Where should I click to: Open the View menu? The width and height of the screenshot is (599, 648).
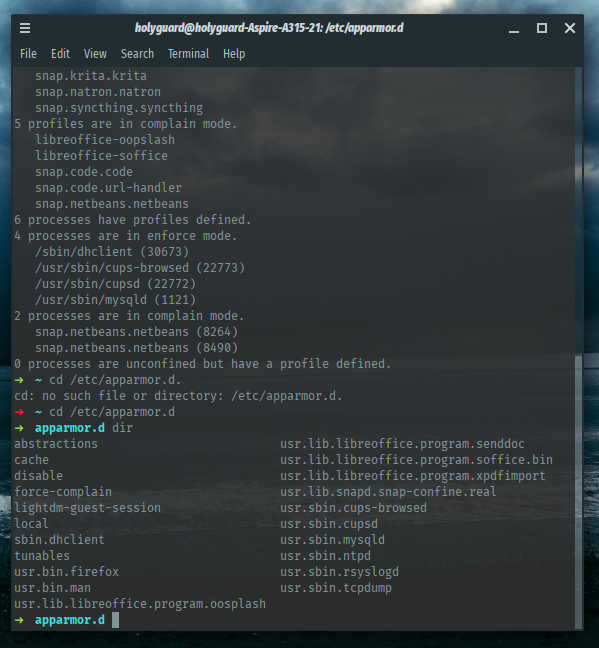tap(95, 54)
